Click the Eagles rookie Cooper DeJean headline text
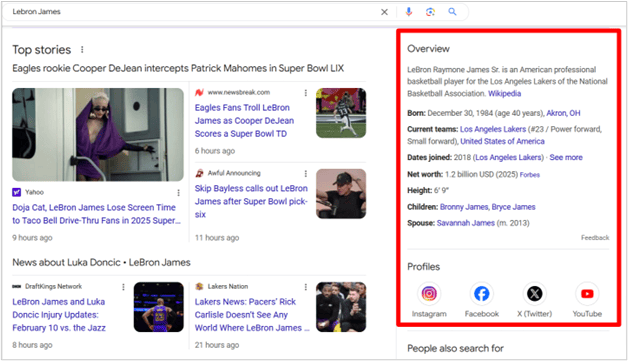The width and height of the screenshot is (628, 361). point(178,68)
